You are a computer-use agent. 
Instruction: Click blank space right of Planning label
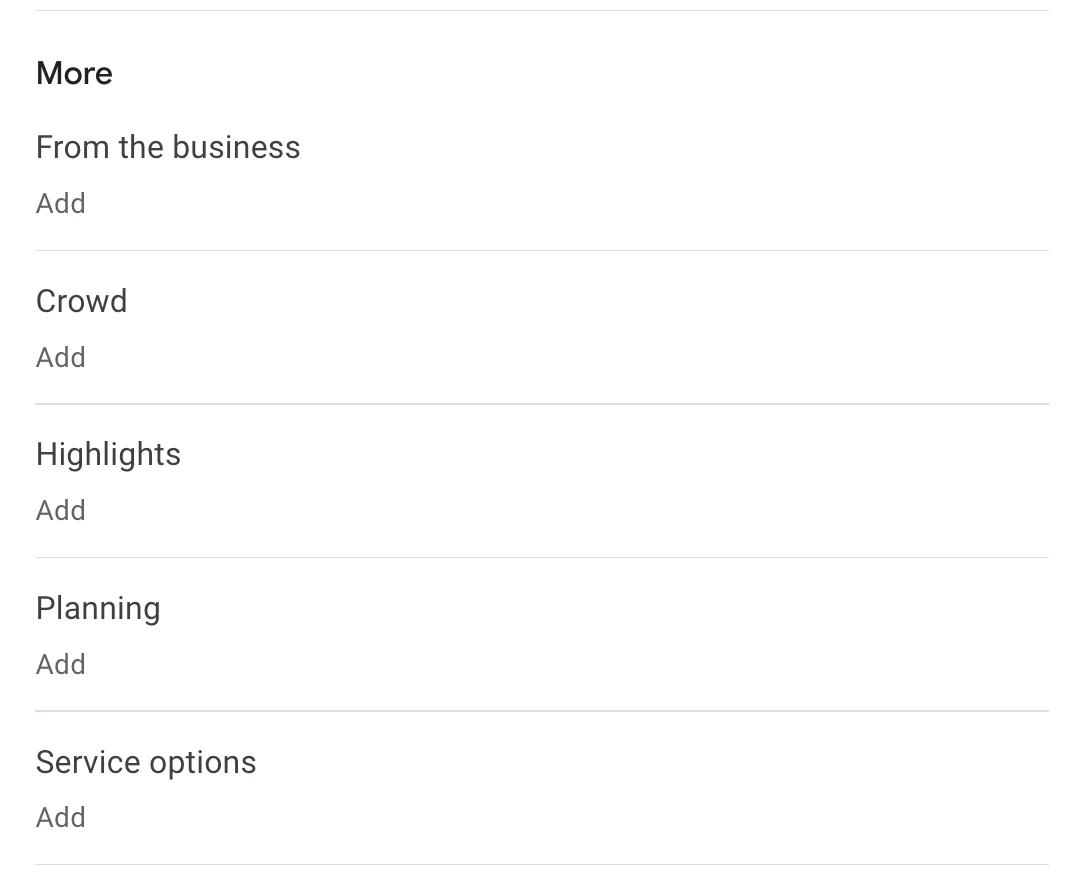click(600, 609)
